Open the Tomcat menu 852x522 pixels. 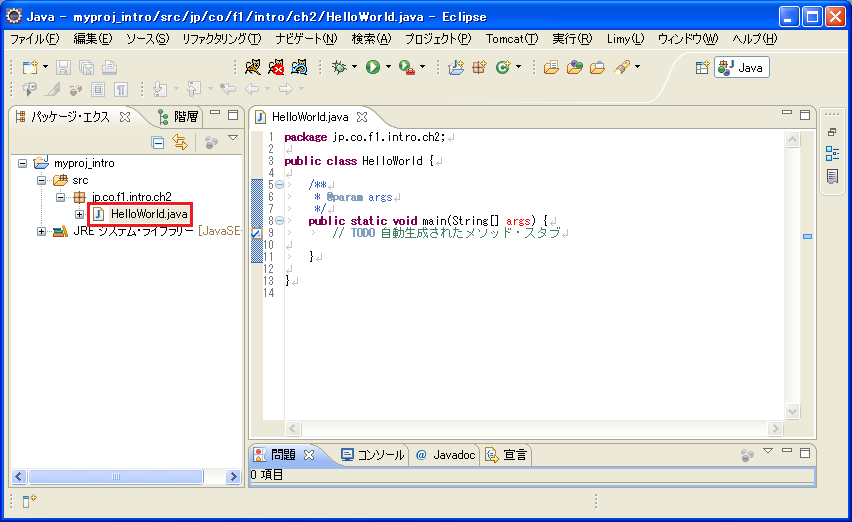(x=511, y=39)
